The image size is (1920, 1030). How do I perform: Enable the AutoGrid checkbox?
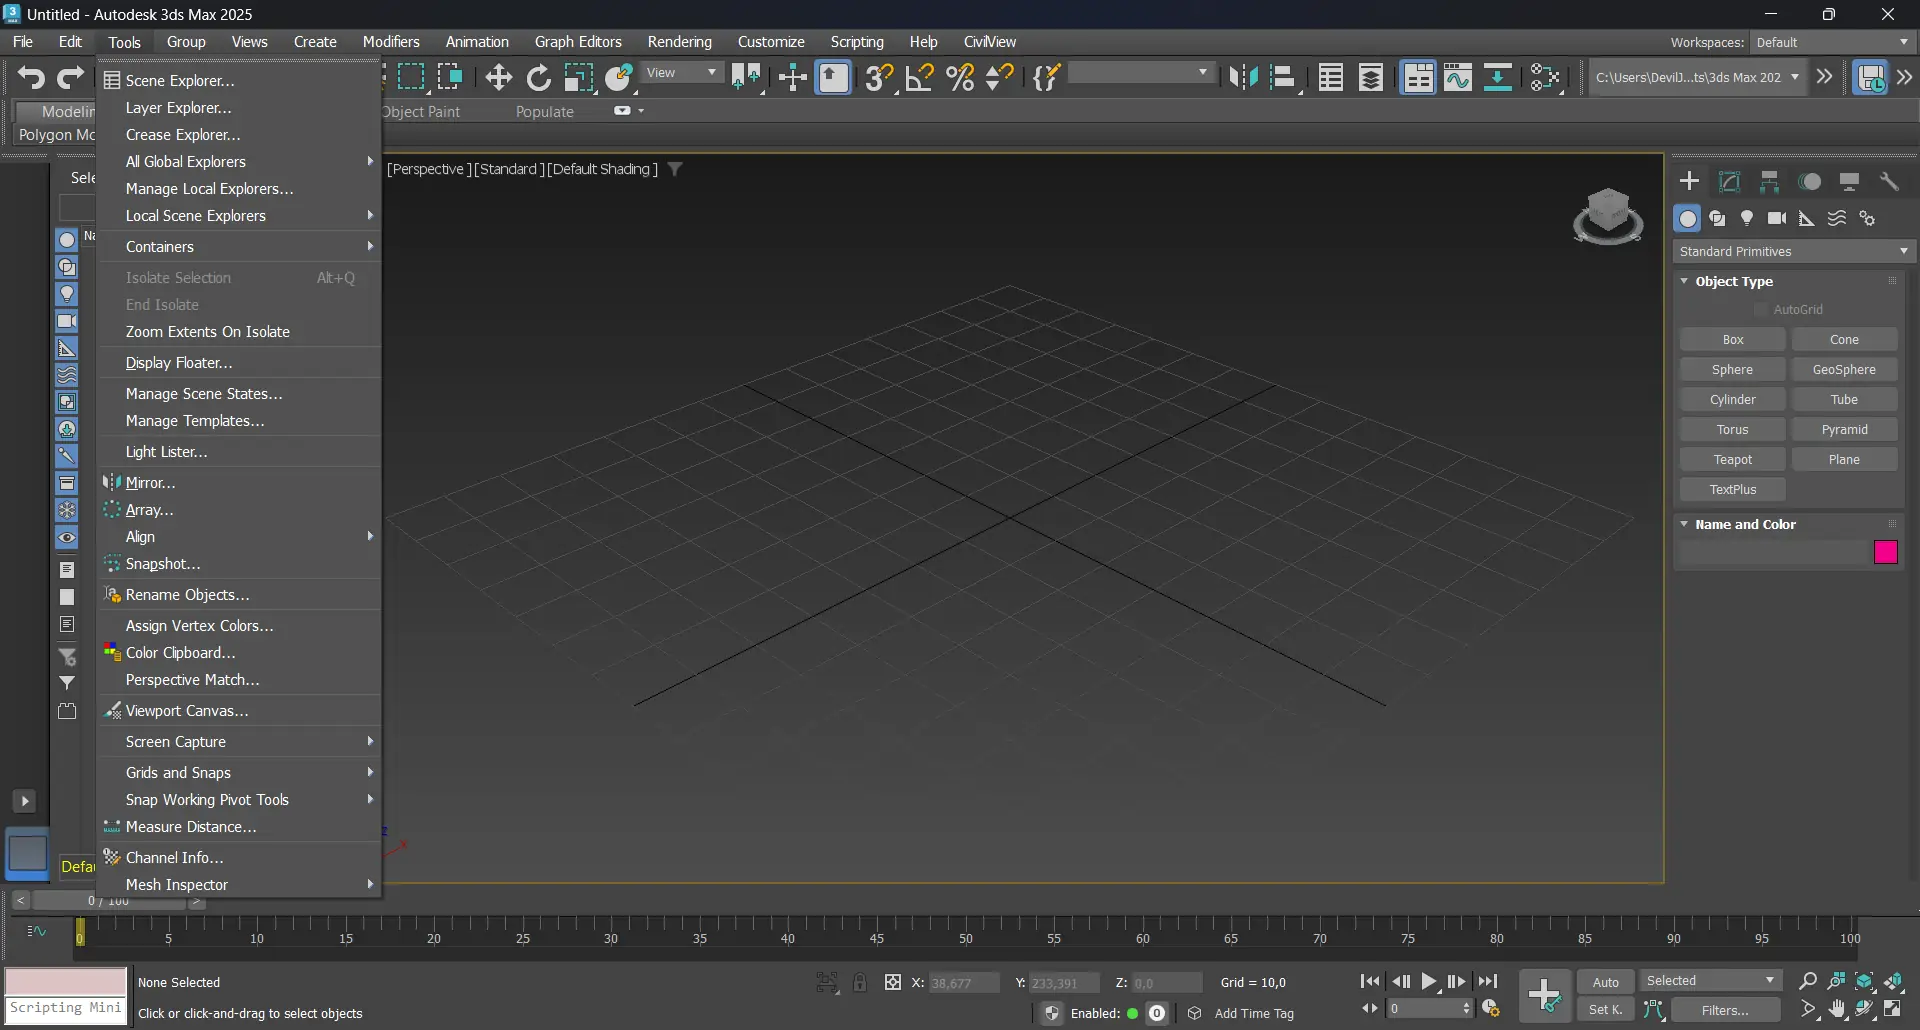pos(1761,310)
